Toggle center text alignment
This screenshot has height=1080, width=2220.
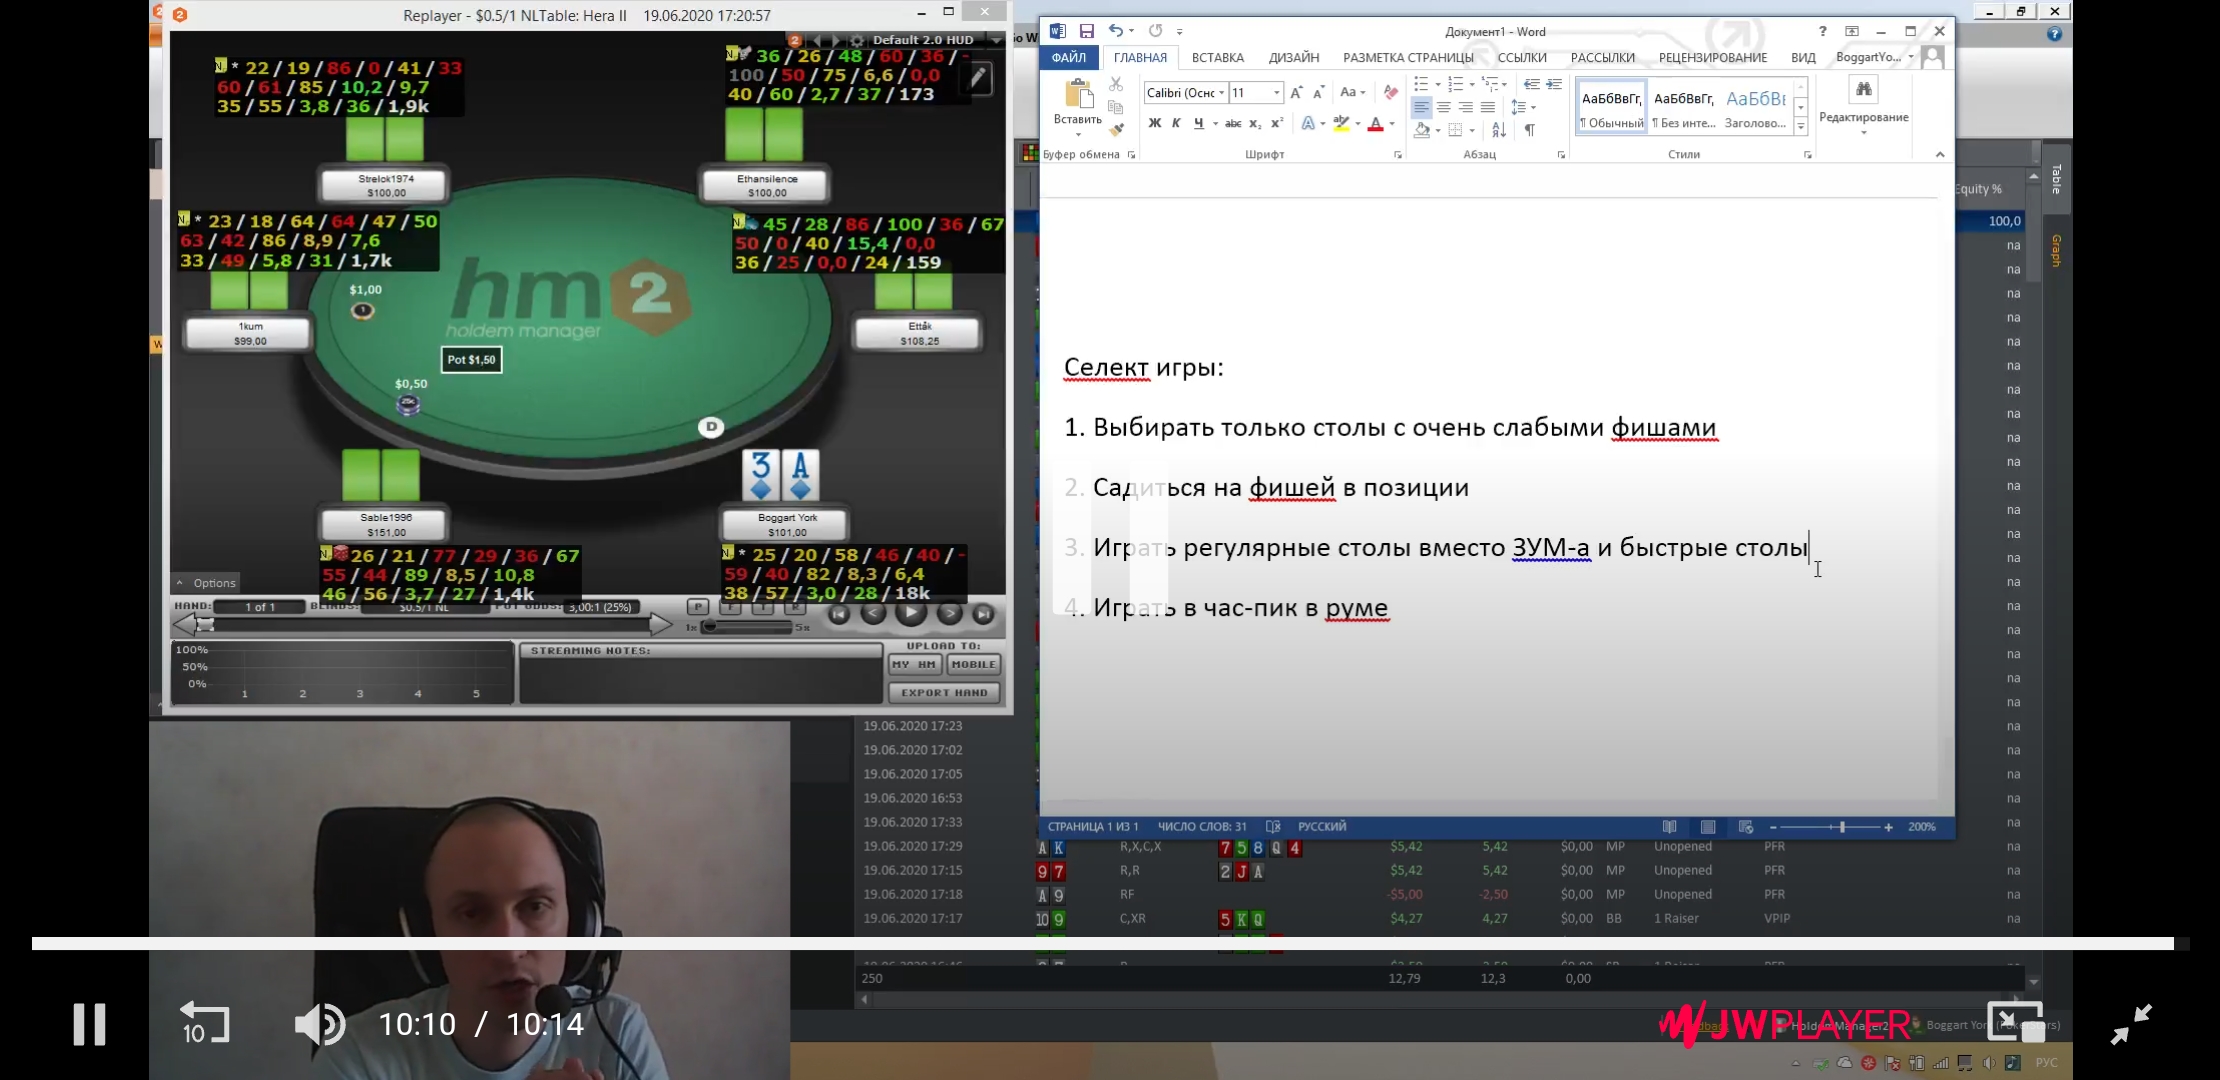[1443, 107]
